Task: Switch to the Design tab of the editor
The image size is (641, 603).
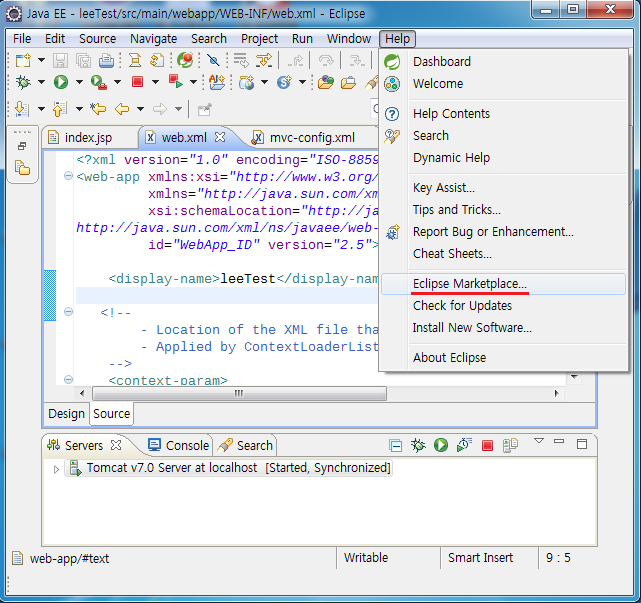Action: [66, 414]
